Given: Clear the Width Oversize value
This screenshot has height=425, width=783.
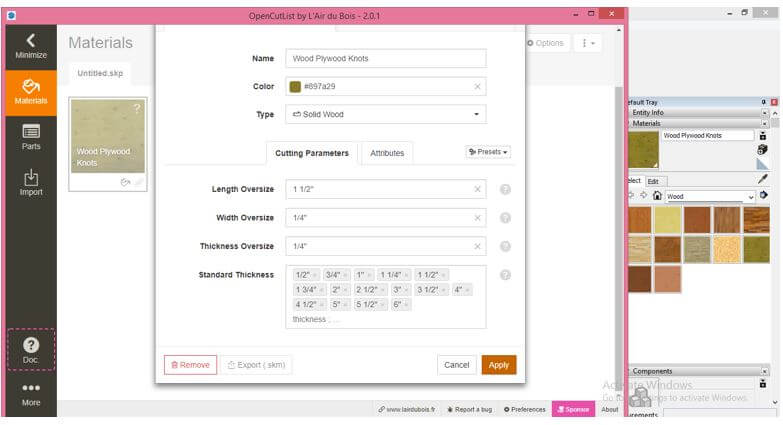Looking at the screenshot, I should pos(477,218).
